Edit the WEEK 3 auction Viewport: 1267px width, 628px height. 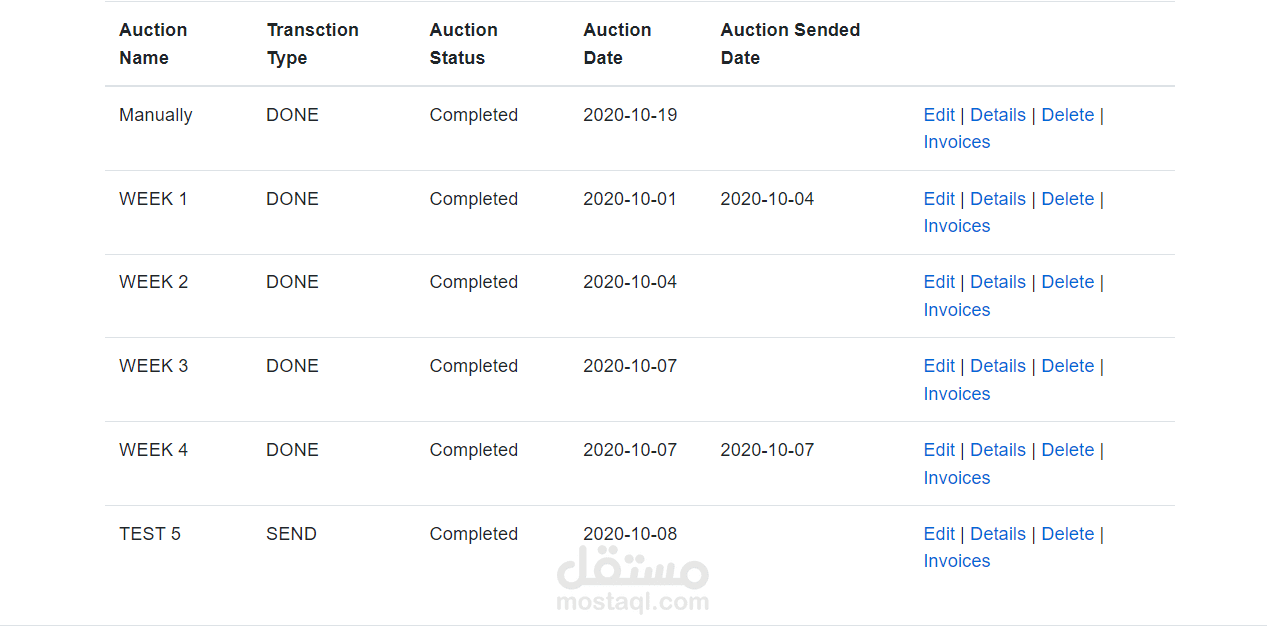[939, 366]
